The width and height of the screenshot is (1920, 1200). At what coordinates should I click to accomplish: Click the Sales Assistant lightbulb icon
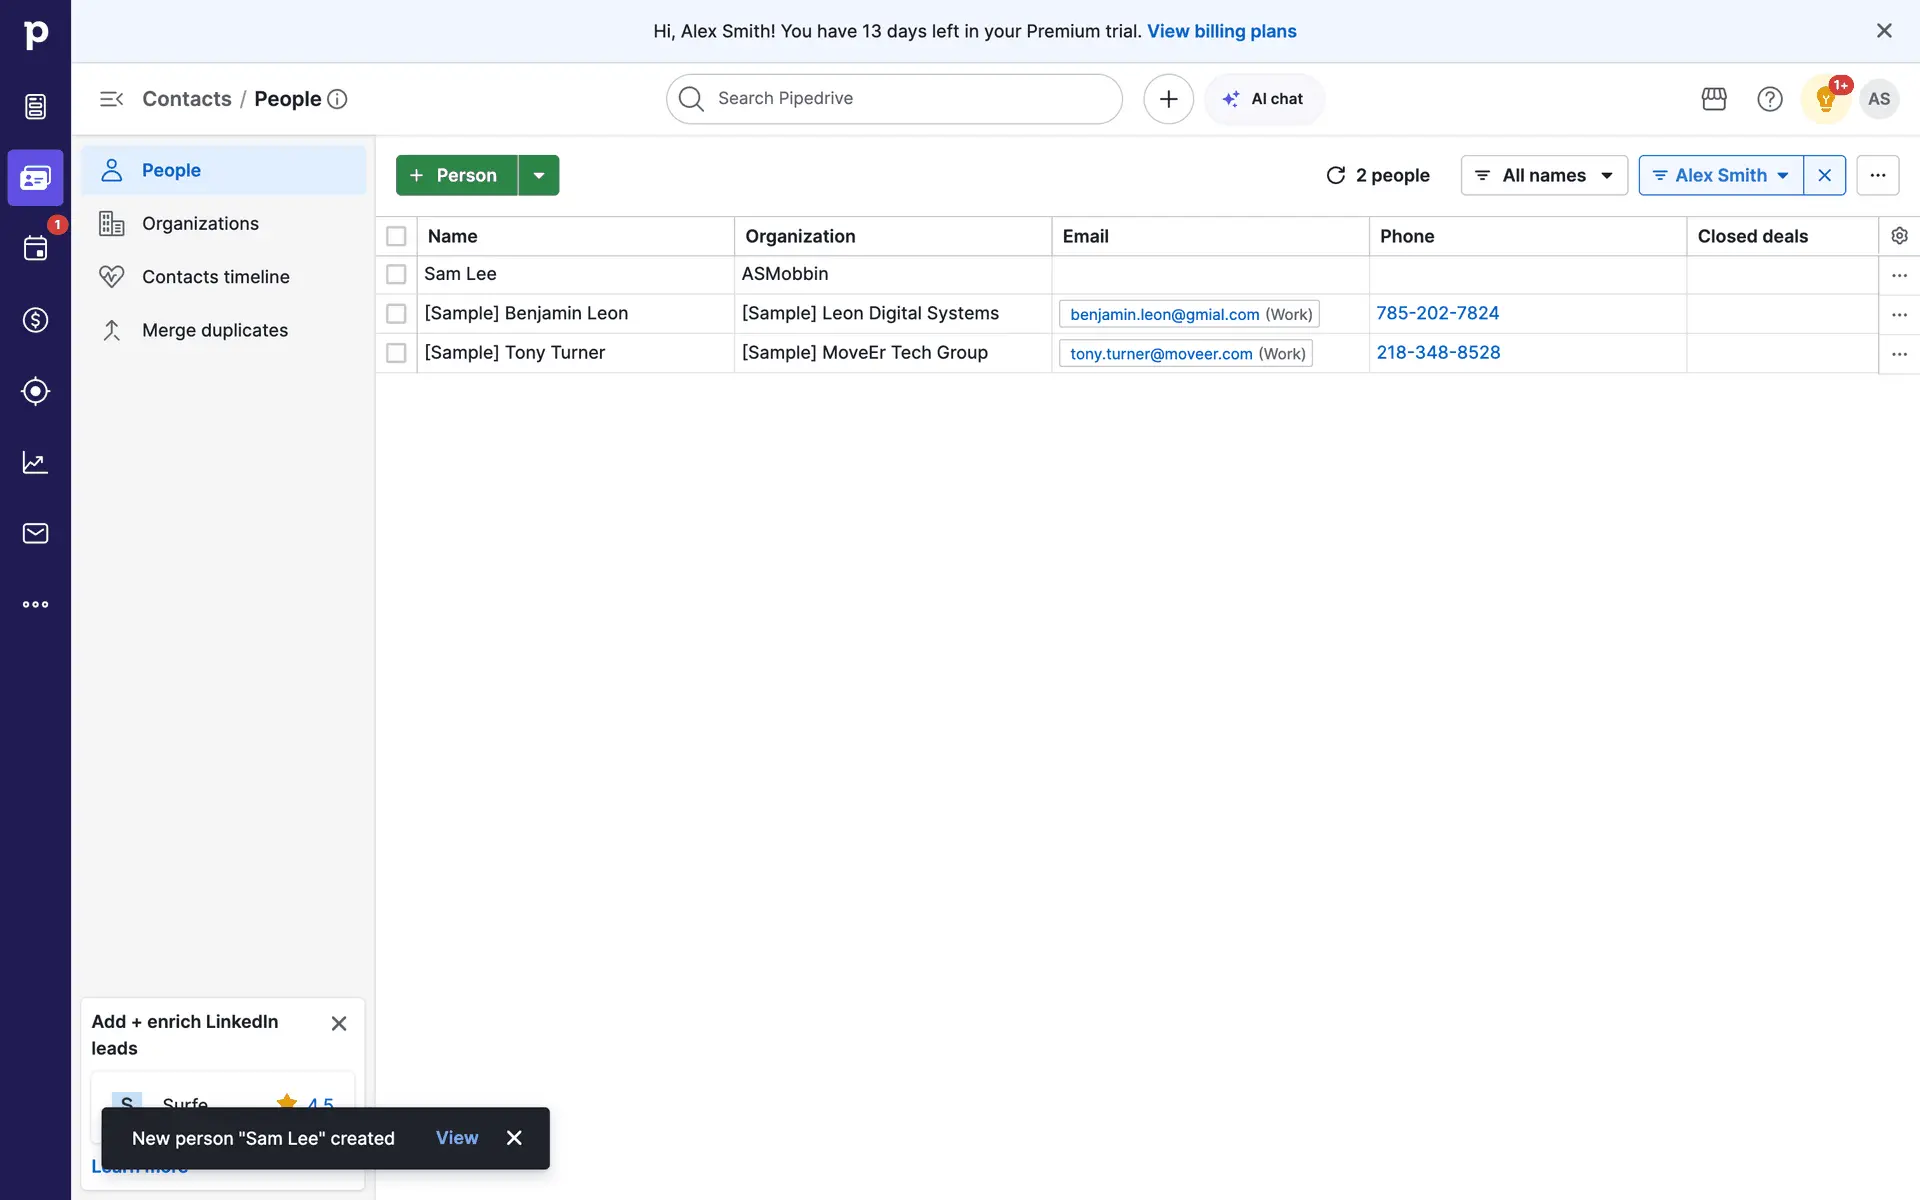tap(1826, 99)
